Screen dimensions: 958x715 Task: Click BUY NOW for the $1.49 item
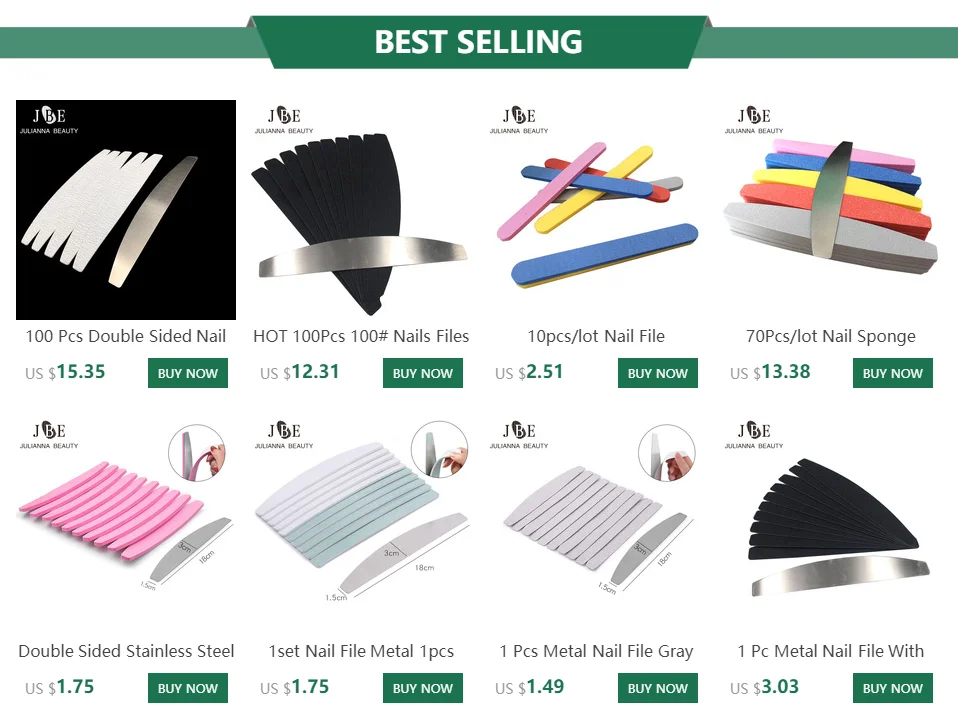pos(658,688)
